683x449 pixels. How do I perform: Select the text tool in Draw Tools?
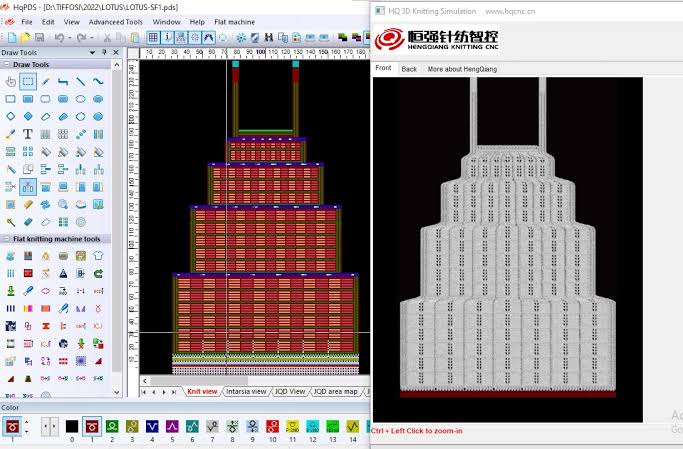28,134
